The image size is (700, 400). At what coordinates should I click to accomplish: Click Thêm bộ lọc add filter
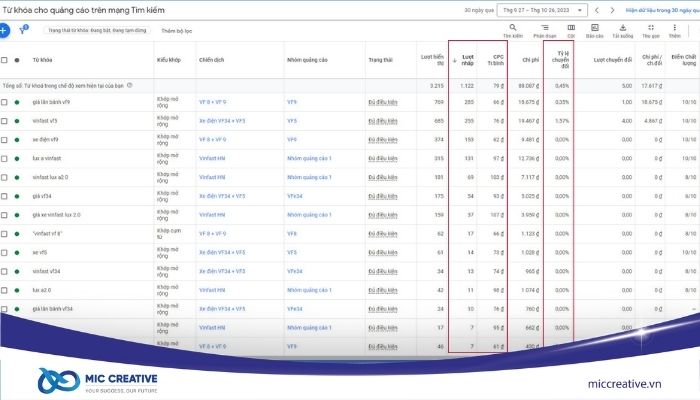[x=176, y=31]
